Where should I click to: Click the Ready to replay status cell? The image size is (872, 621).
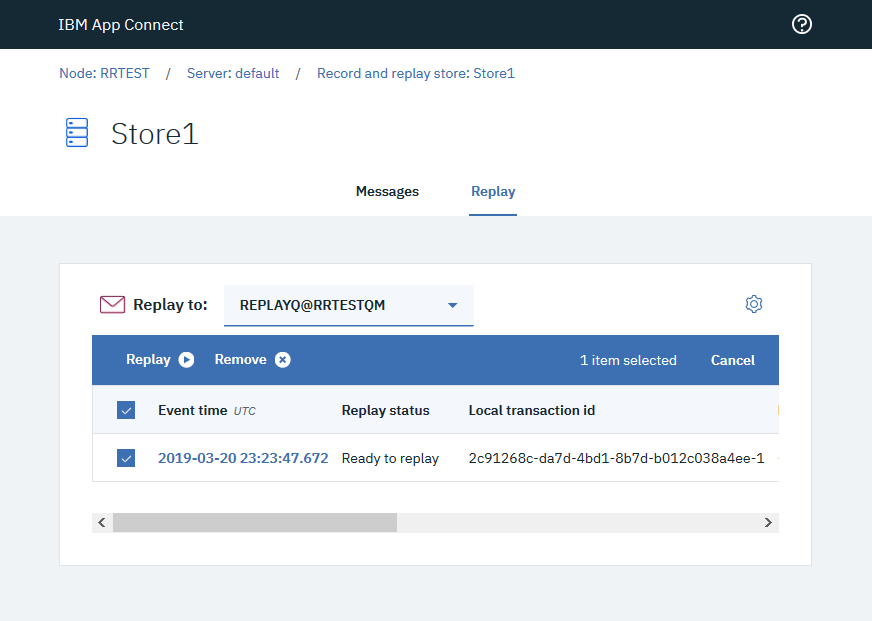pos(390,458)
